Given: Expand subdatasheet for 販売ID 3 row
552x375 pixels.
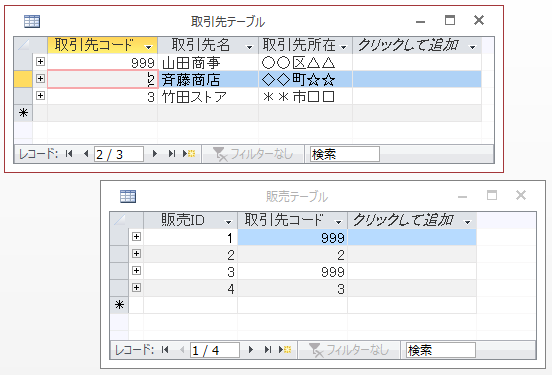Looking at the screenshot, I should tap(136, 270).
